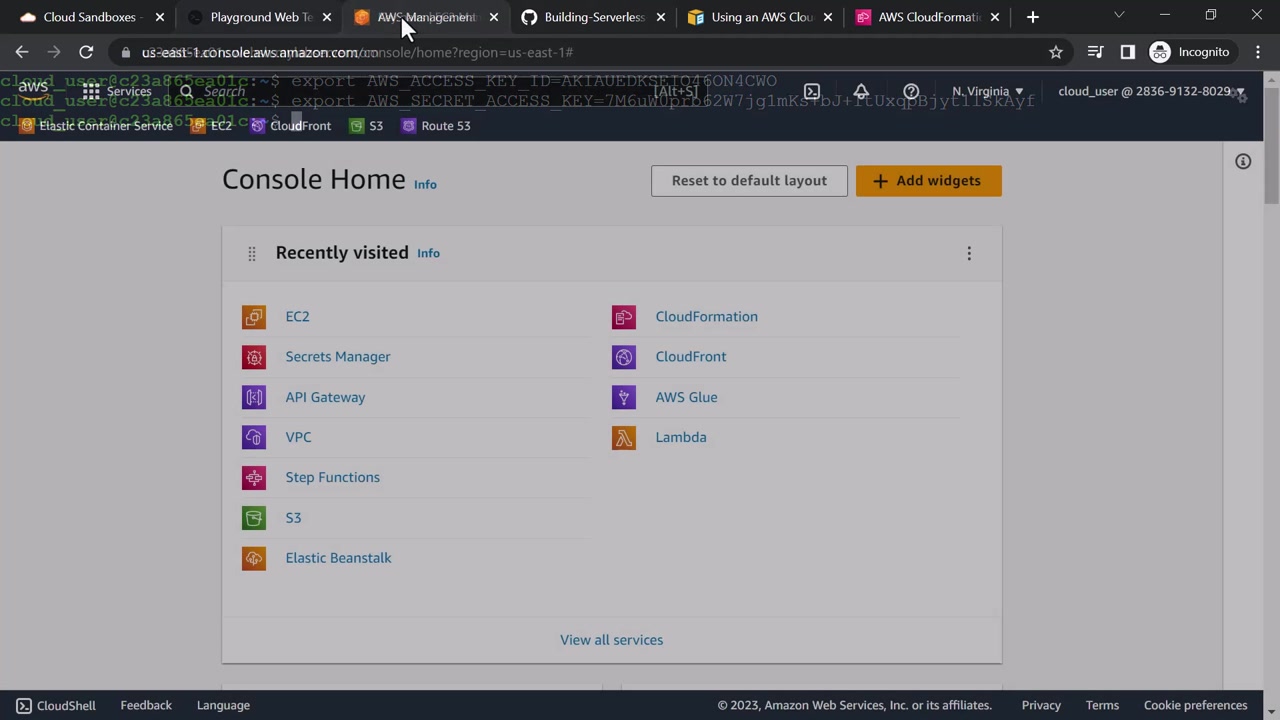Open Recently visited widget options menu
Screen dimensions: 1280x720
[x=969, y=254]
